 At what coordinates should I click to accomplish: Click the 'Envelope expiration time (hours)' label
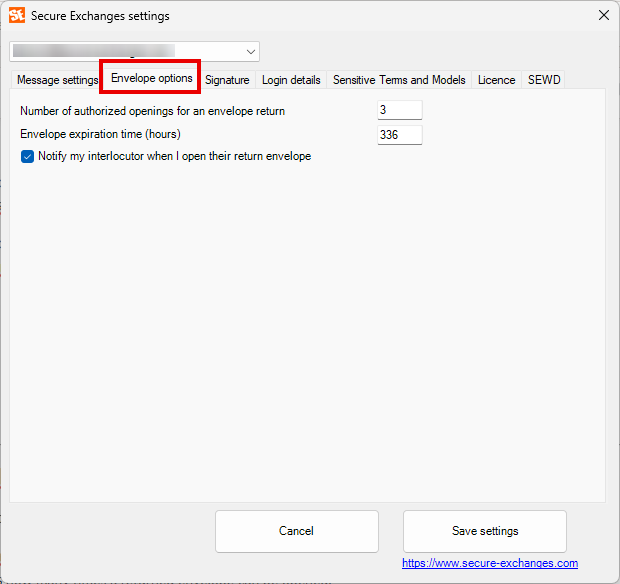tap(100, 134)
